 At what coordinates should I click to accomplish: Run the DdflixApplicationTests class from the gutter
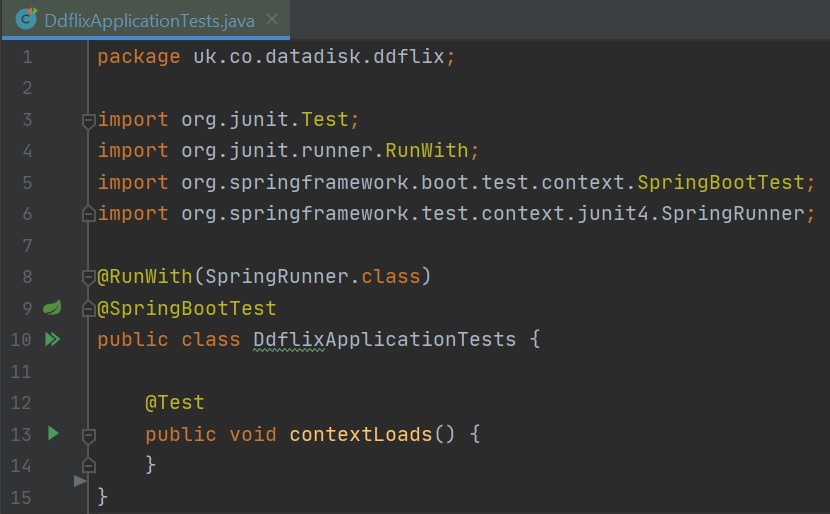tap(52, 340)
